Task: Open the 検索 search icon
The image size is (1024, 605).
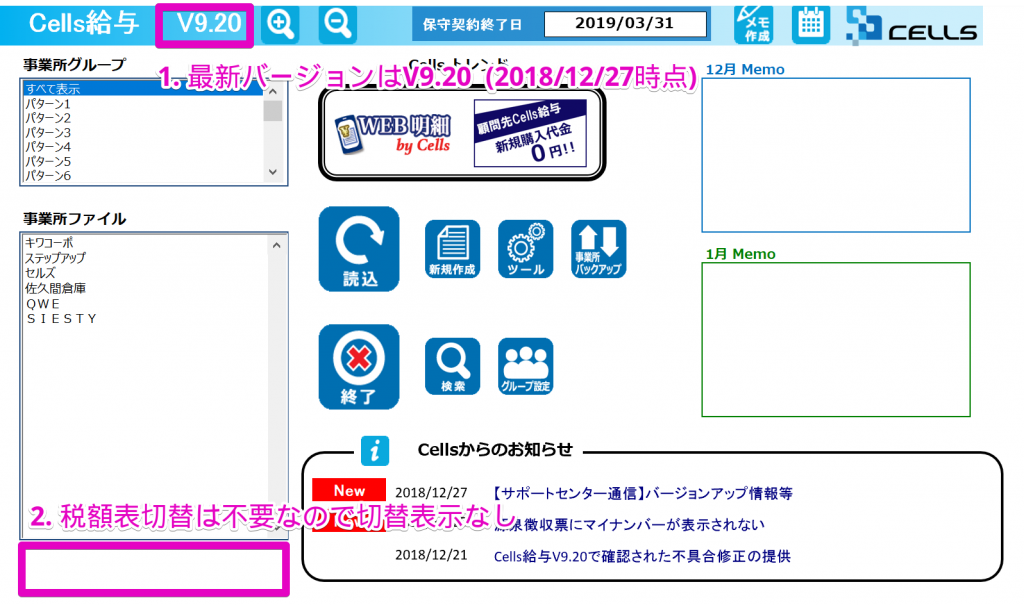Action: click(453, 367)
